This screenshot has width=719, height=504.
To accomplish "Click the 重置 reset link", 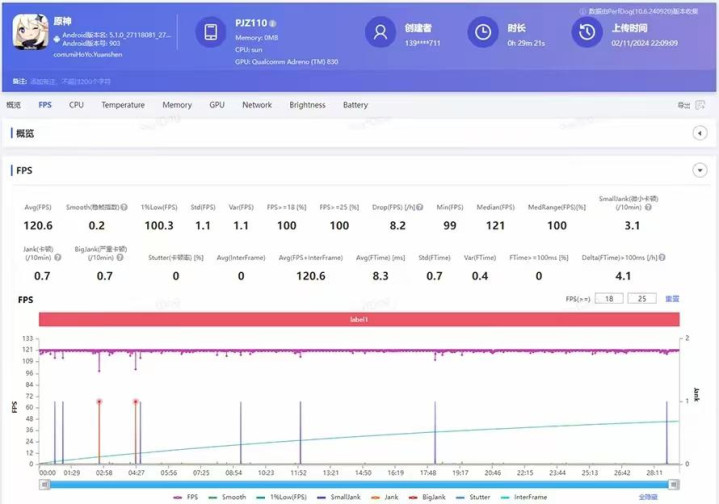I will 673,298.
